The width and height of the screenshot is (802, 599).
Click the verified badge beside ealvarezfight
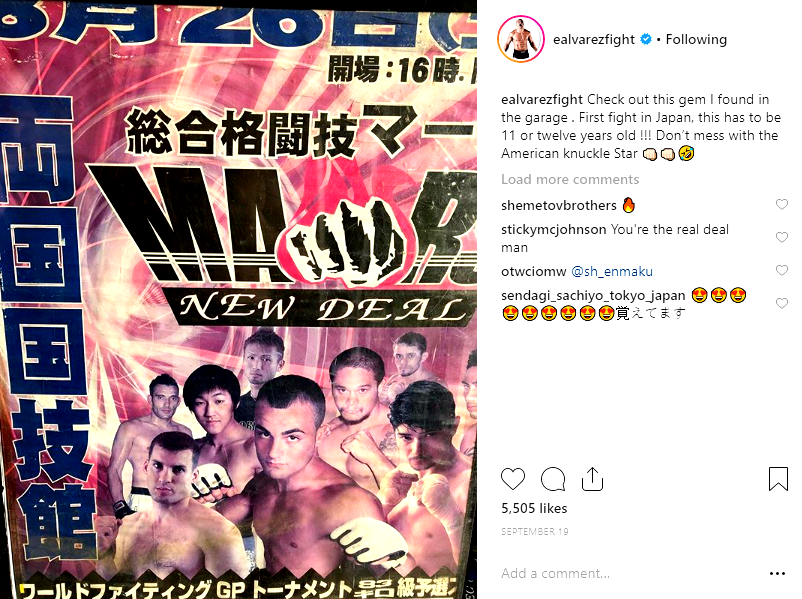click(x=646, y=39)
